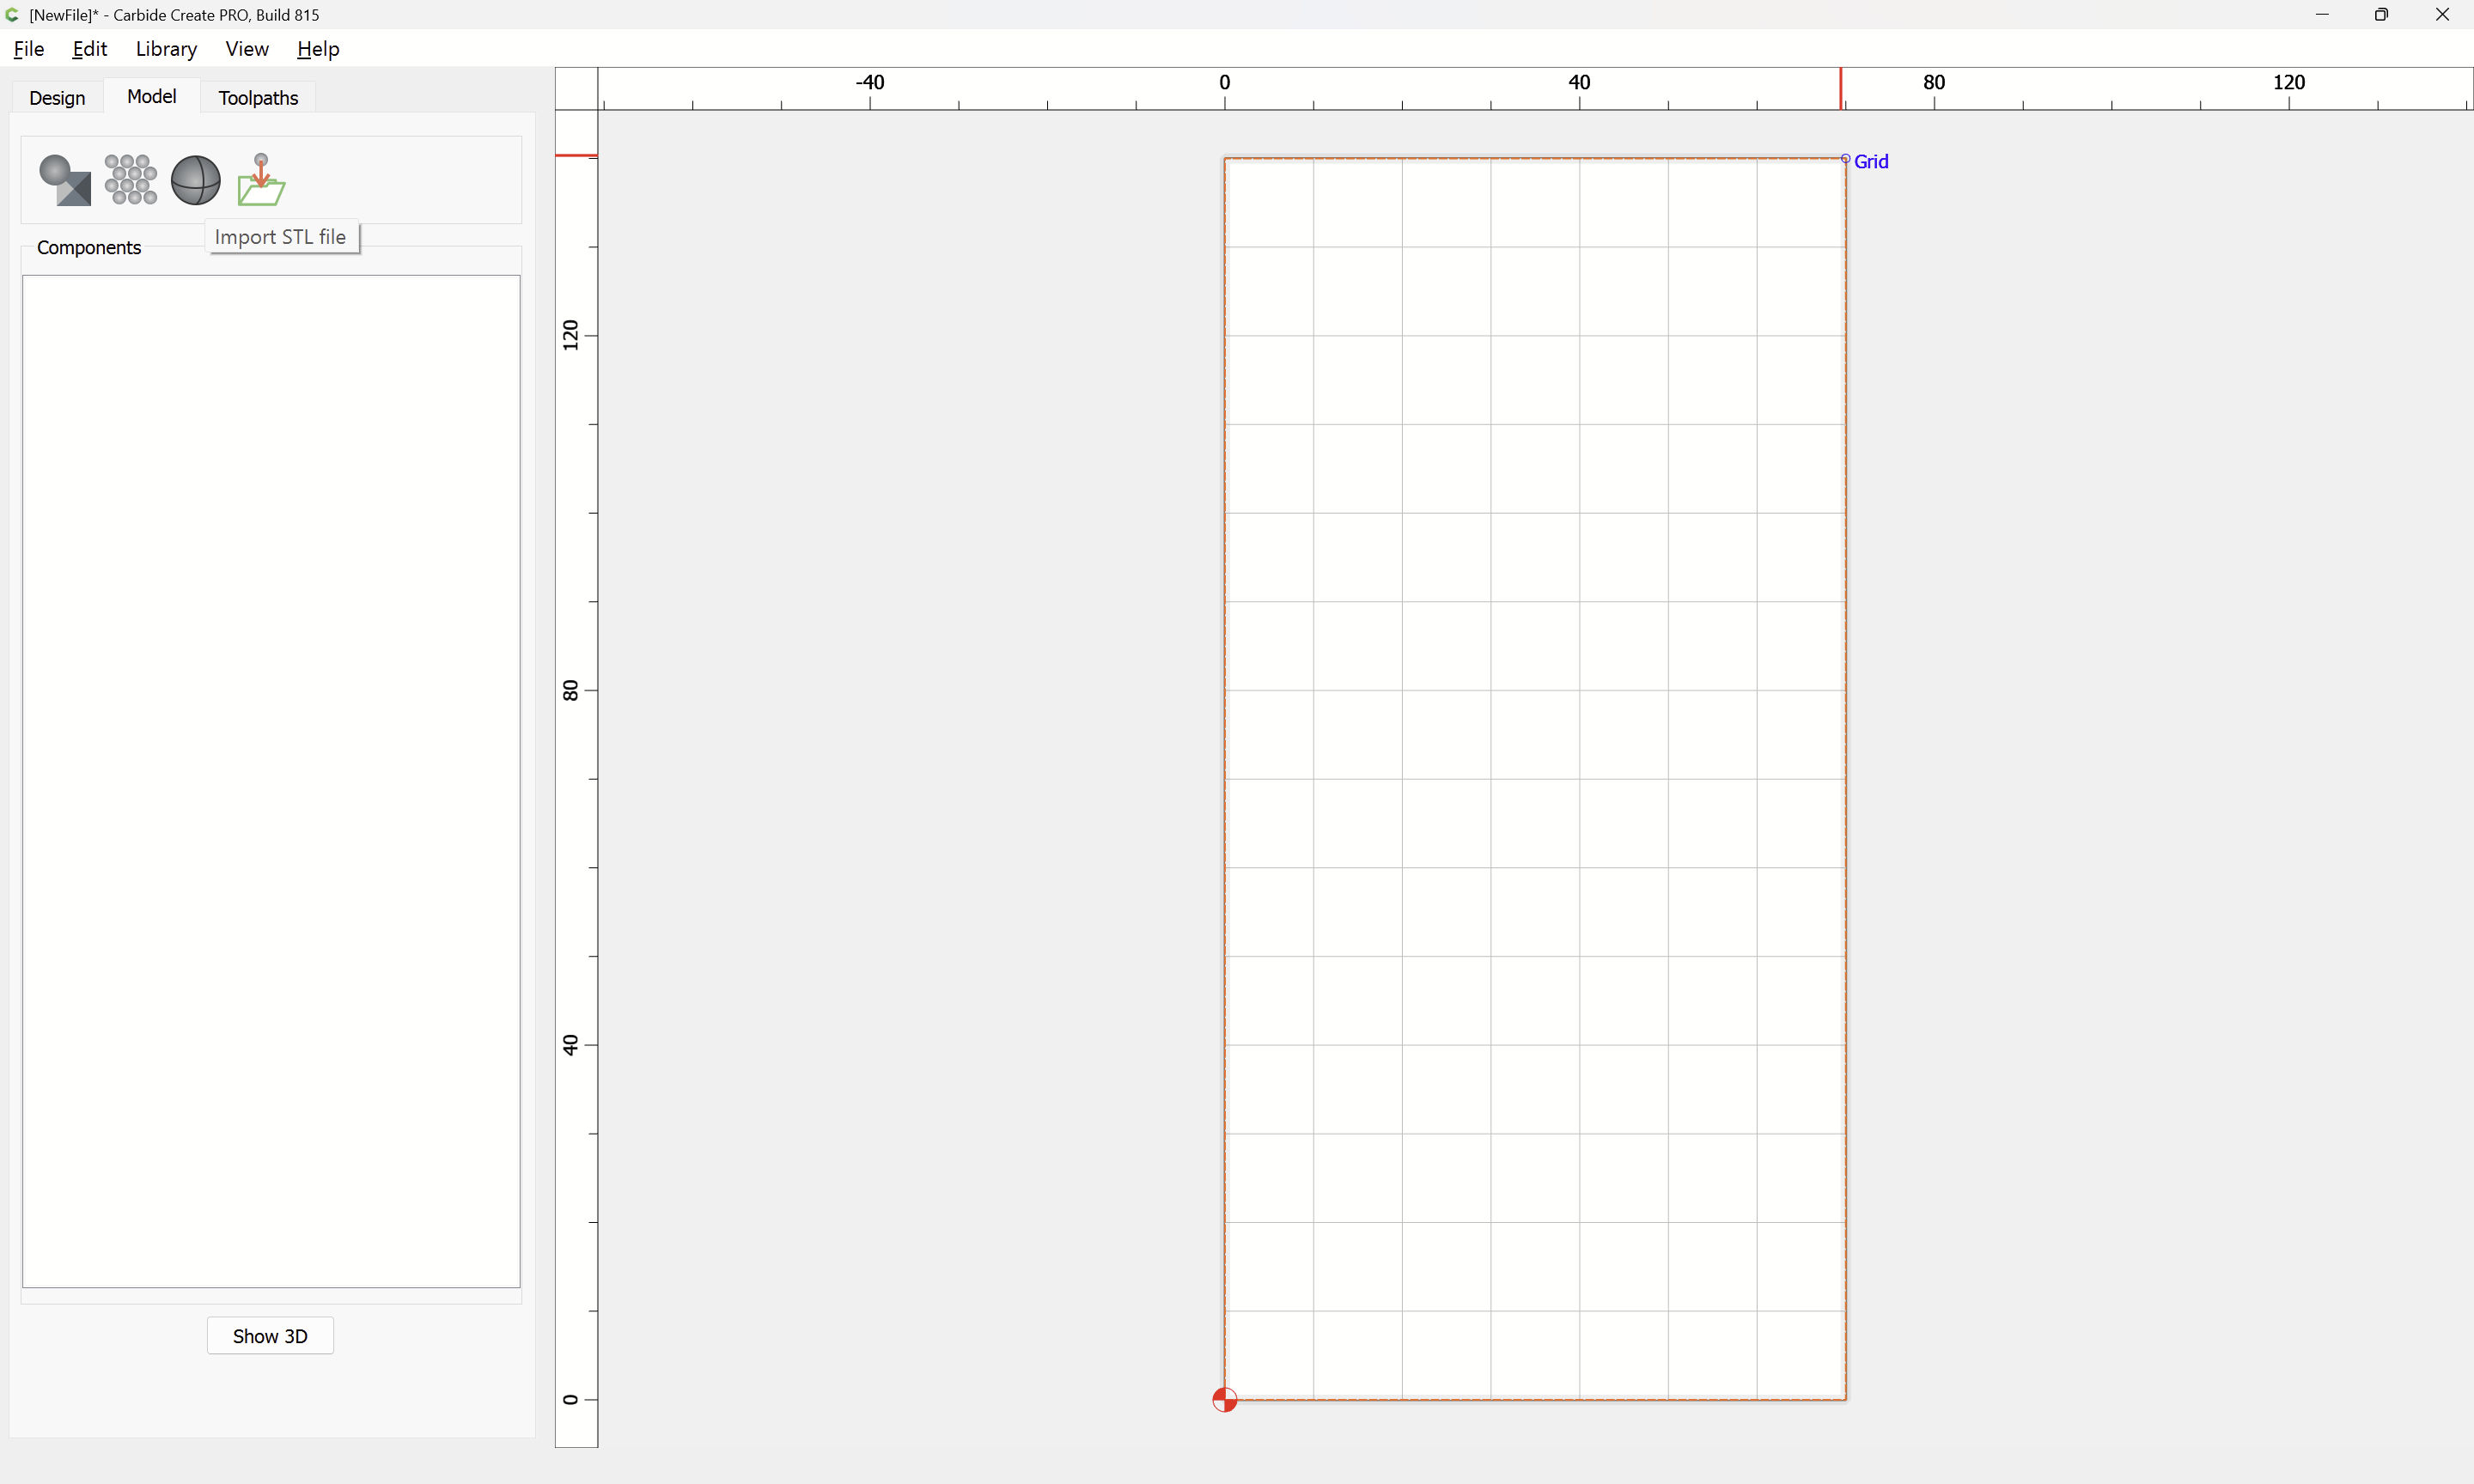
Task: Click the Add Shape model icon
Action: [65, 180]
